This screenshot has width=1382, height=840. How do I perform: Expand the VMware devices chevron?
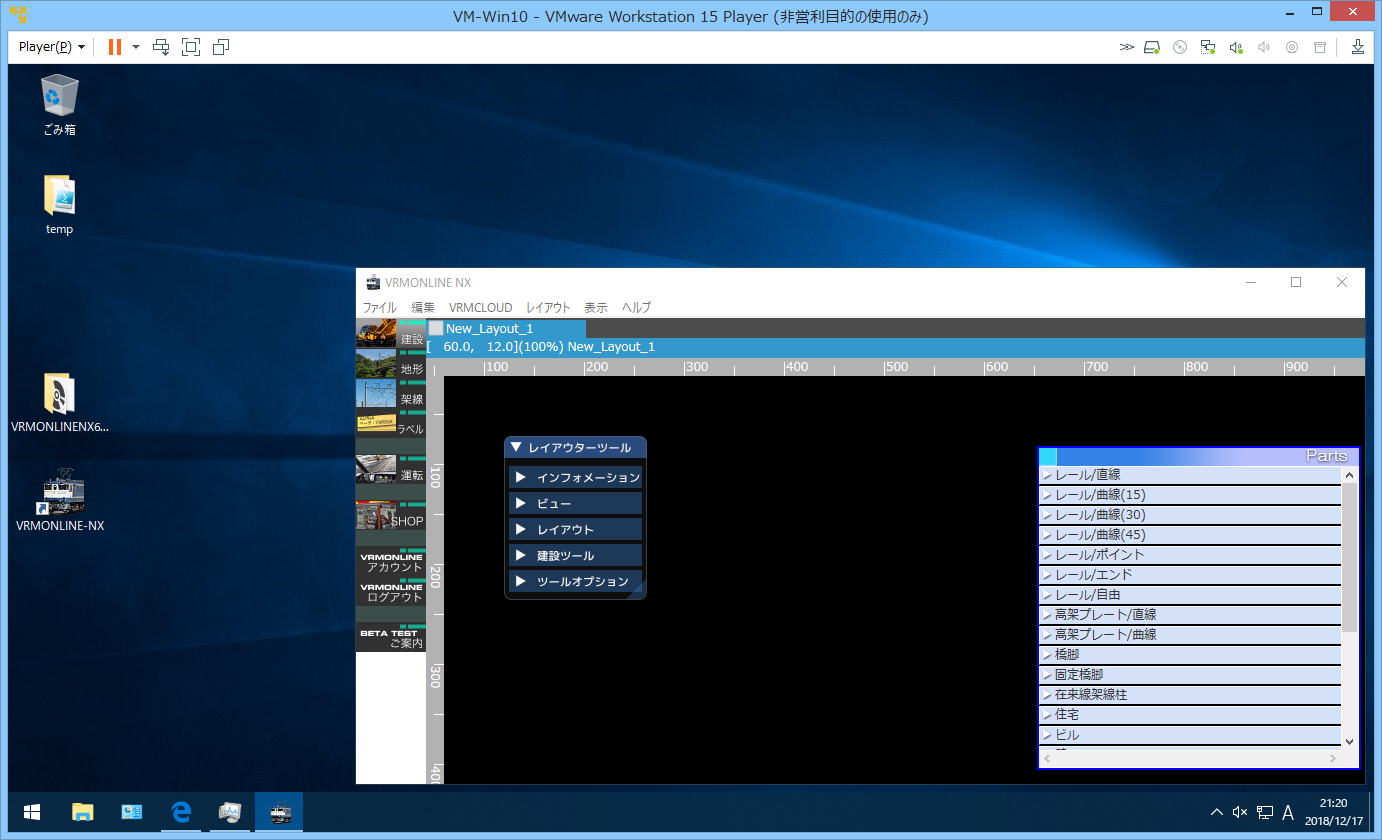coord(1127,47)
